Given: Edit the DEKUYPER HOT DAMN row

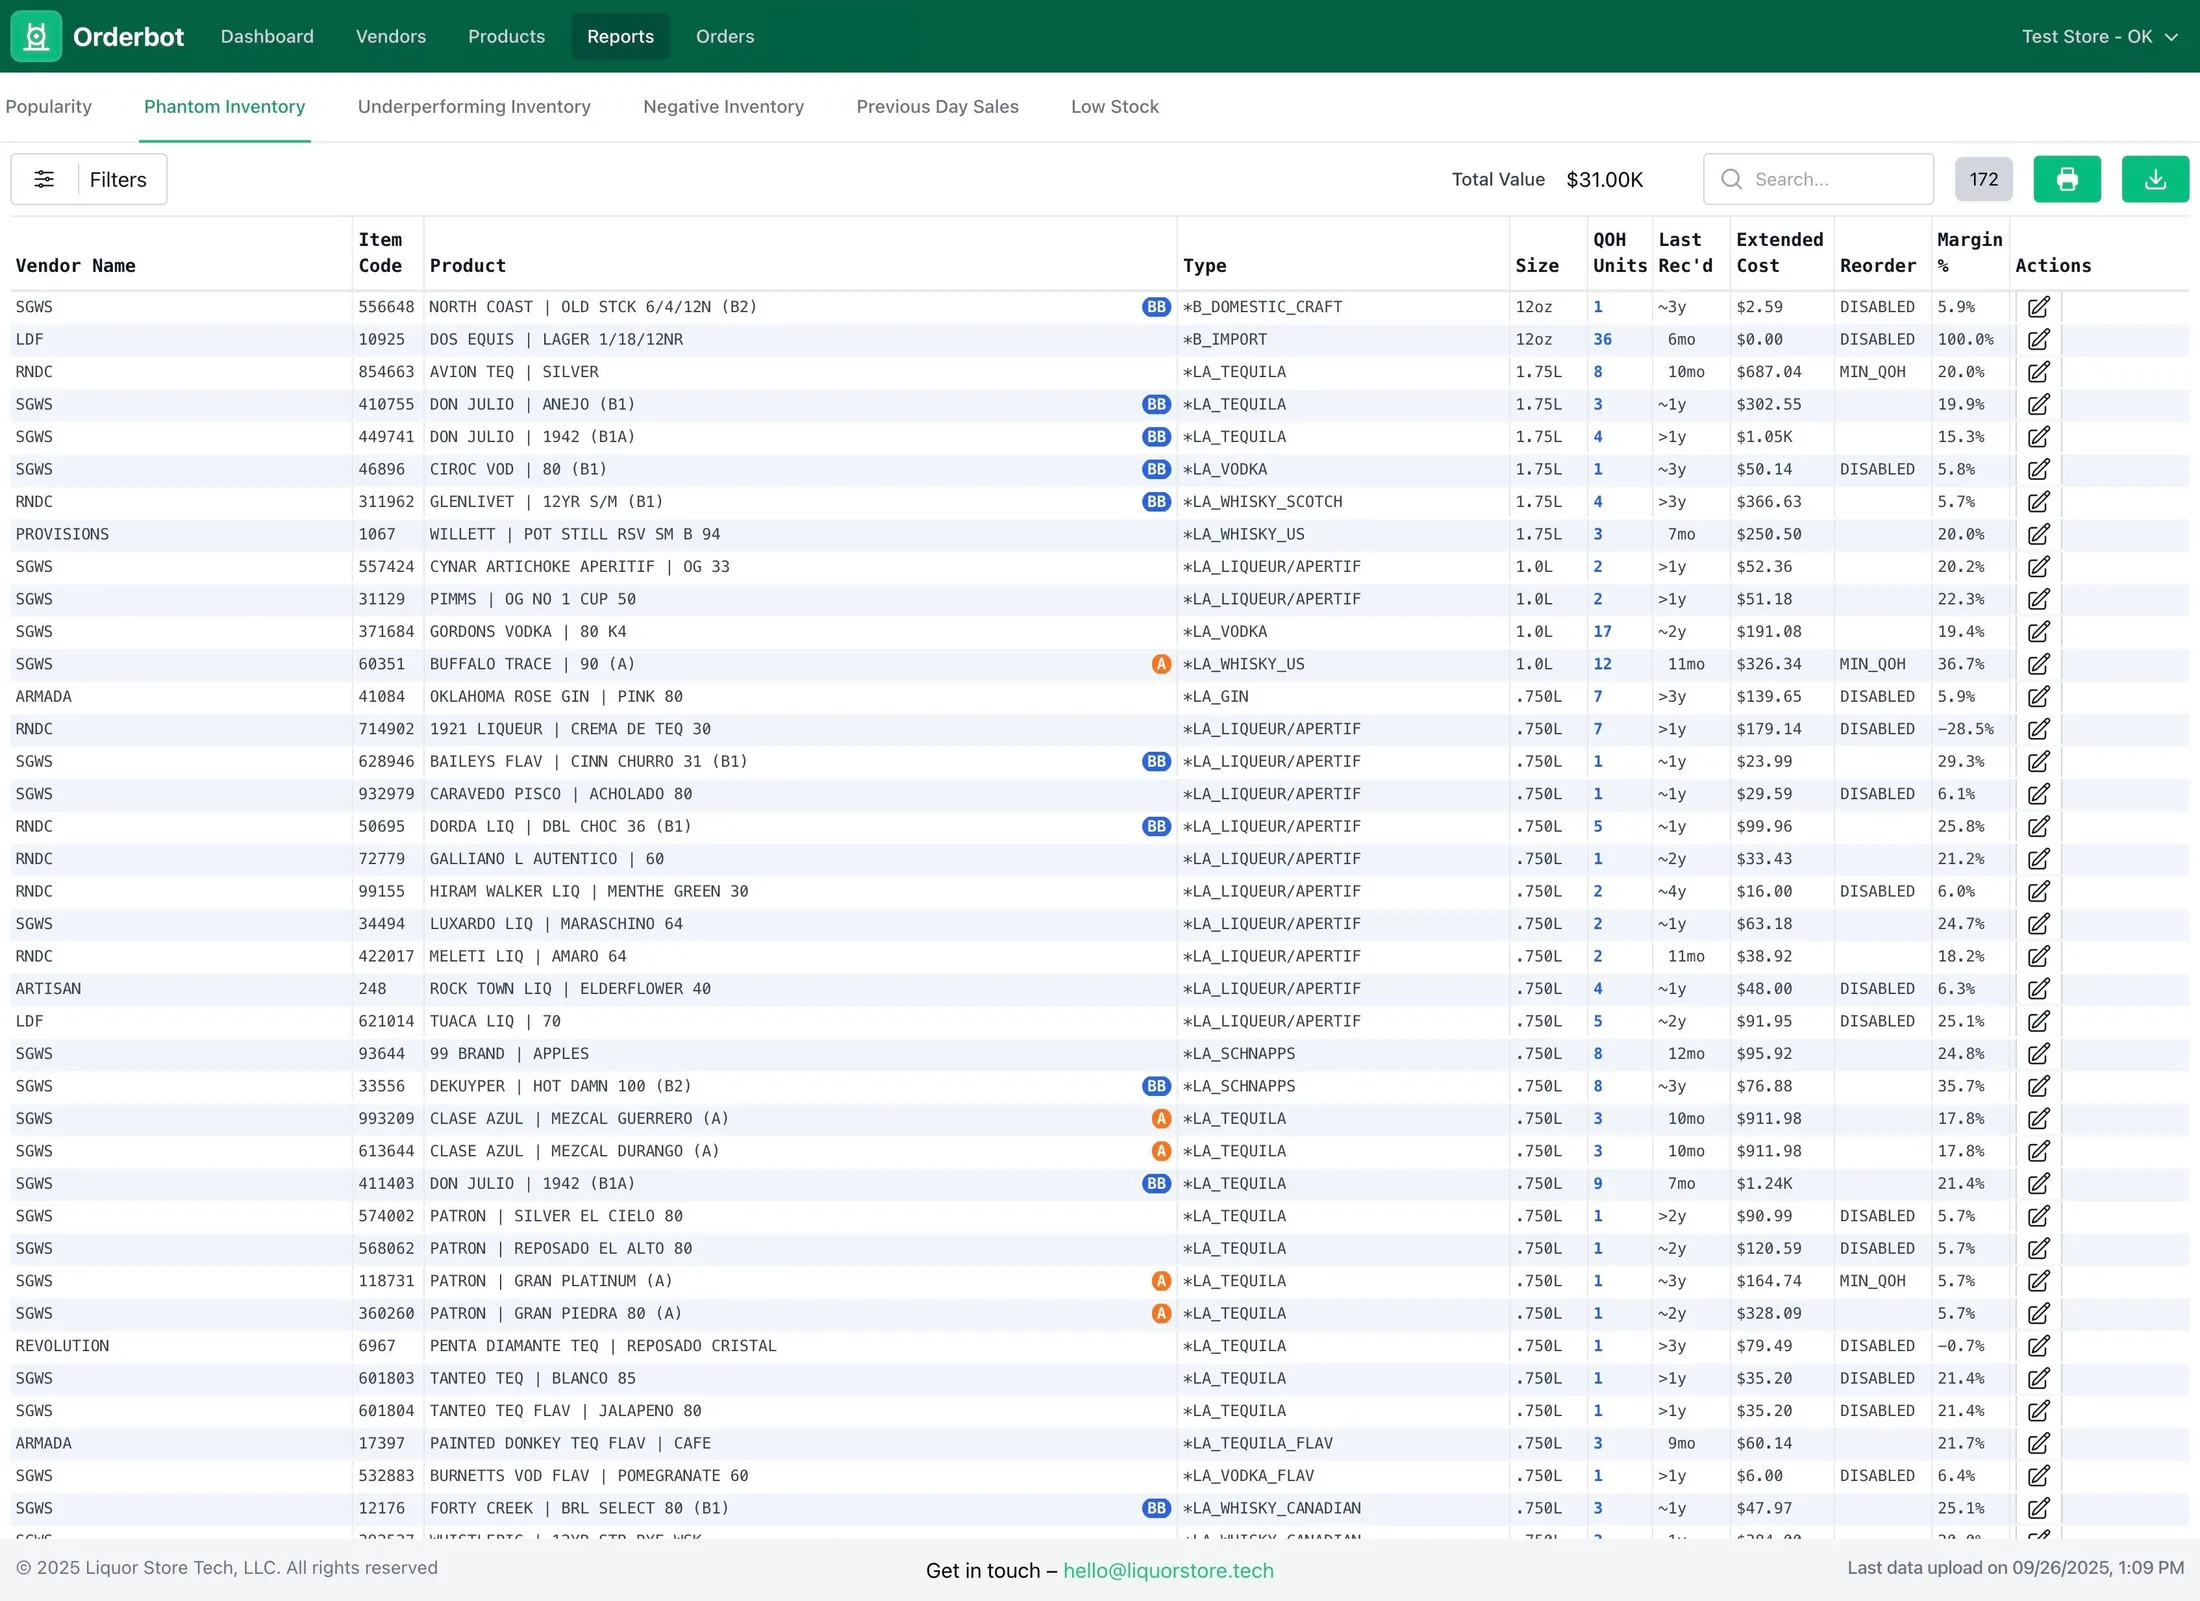Looking at the screenshot, I should [2039, 1086].
